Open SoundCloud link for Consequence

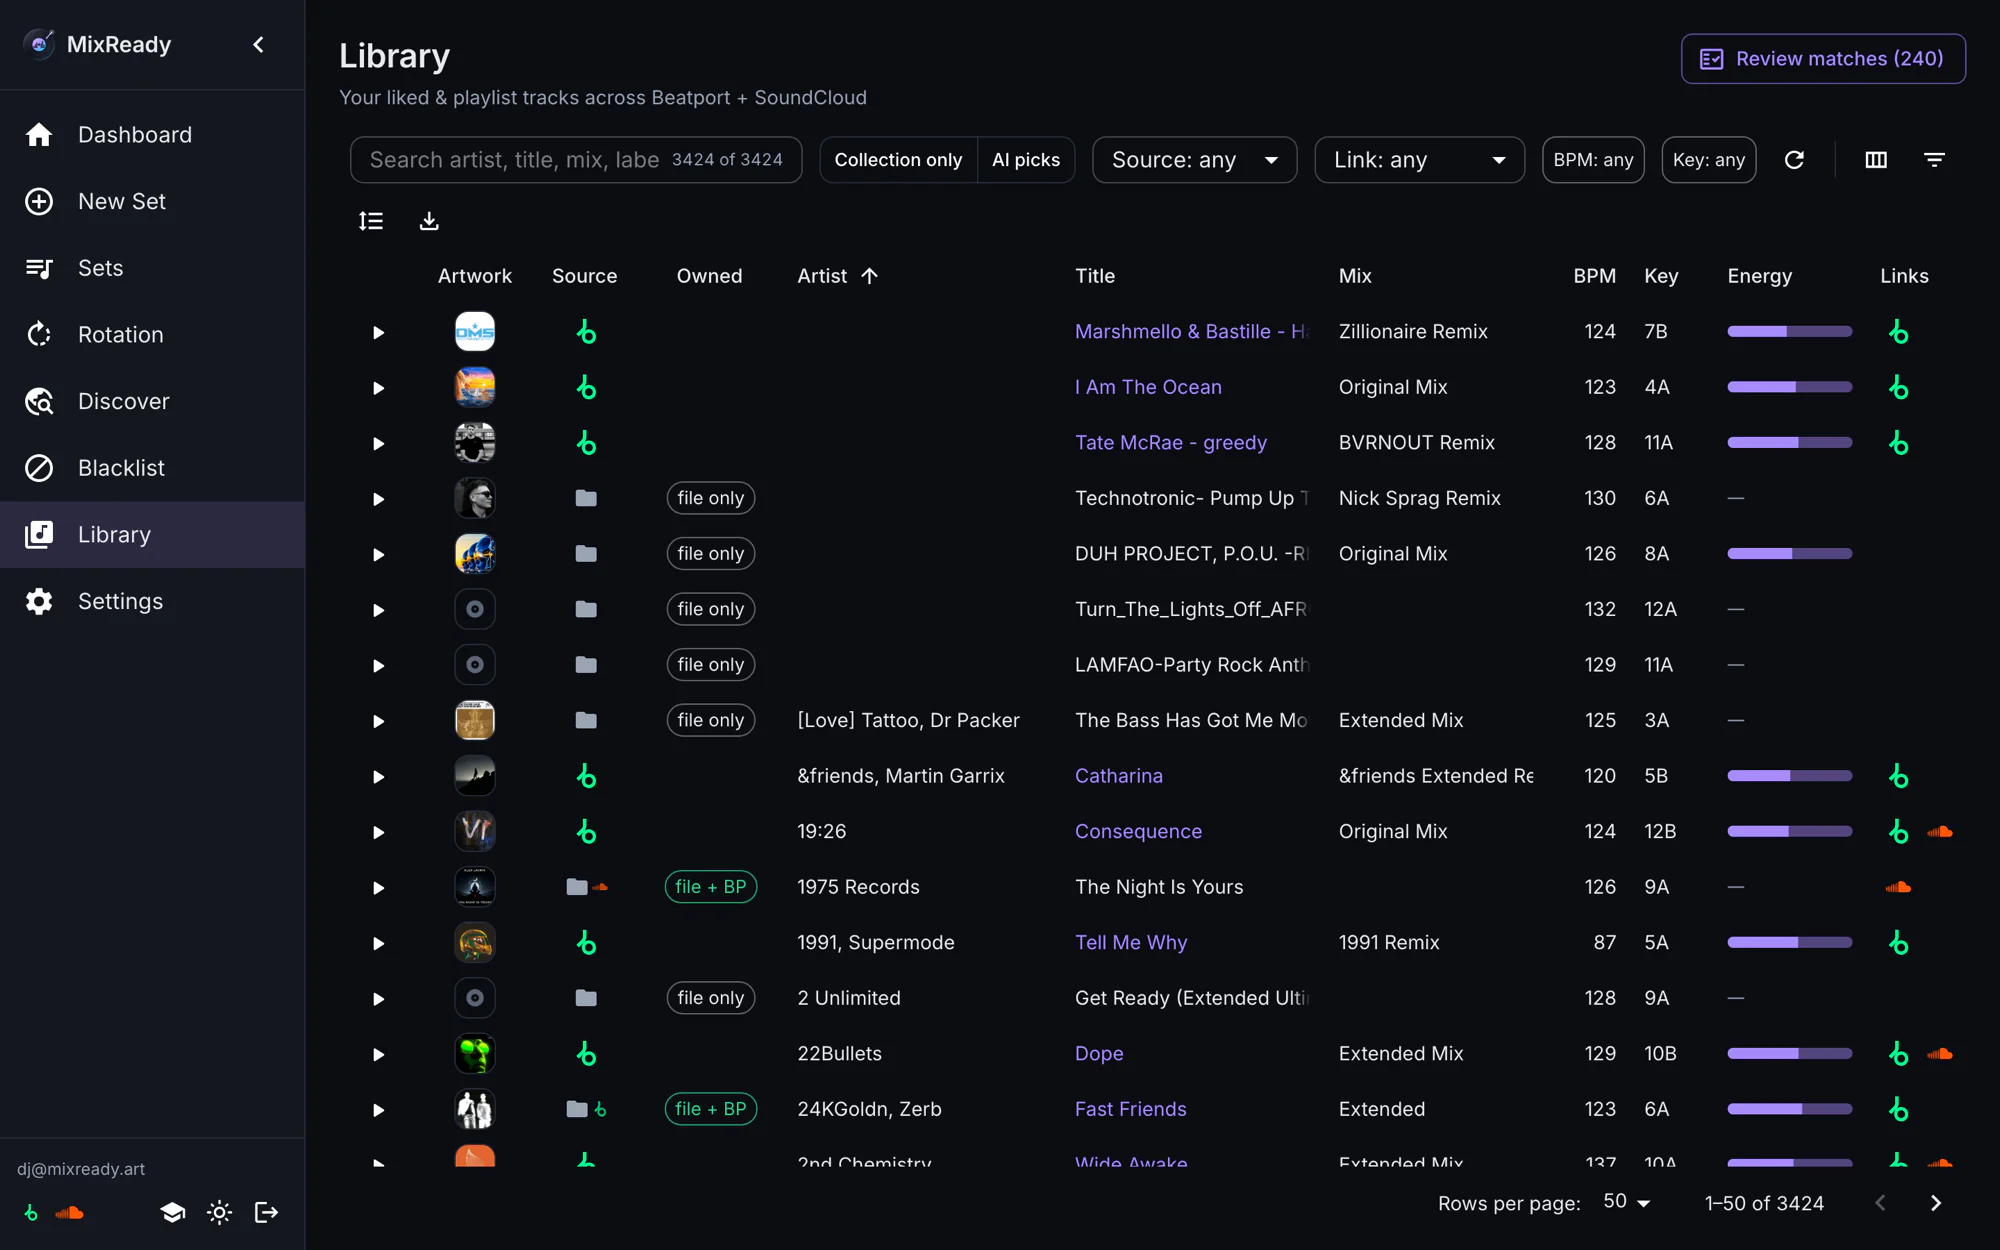coord(1940,832)
